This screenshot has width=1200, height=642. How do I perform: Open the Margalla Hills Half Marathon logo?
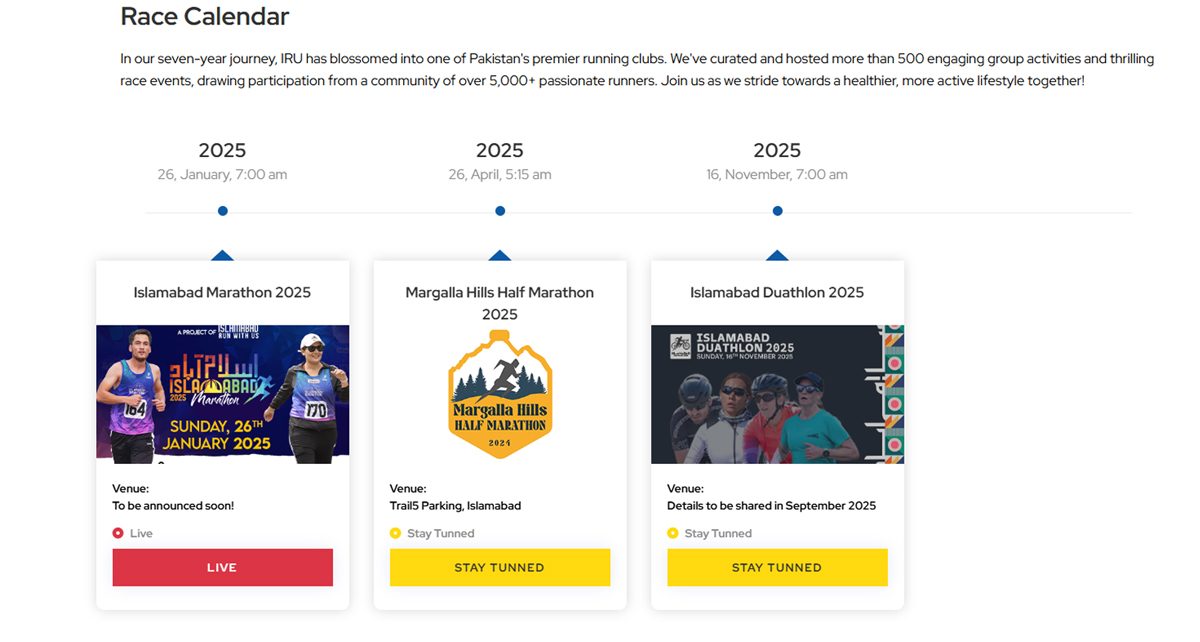[500, 394]
